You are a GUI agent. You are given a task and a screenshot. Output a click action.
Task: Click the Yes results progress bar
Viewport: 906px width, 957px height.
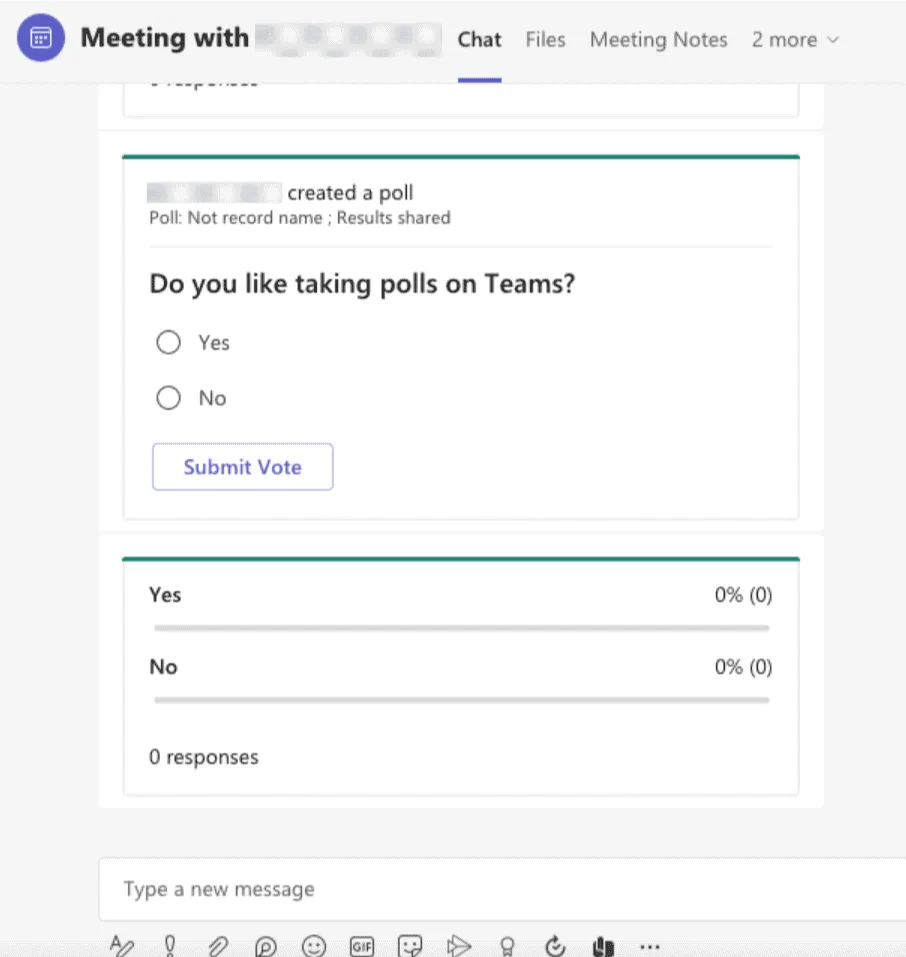pos(461,628)
